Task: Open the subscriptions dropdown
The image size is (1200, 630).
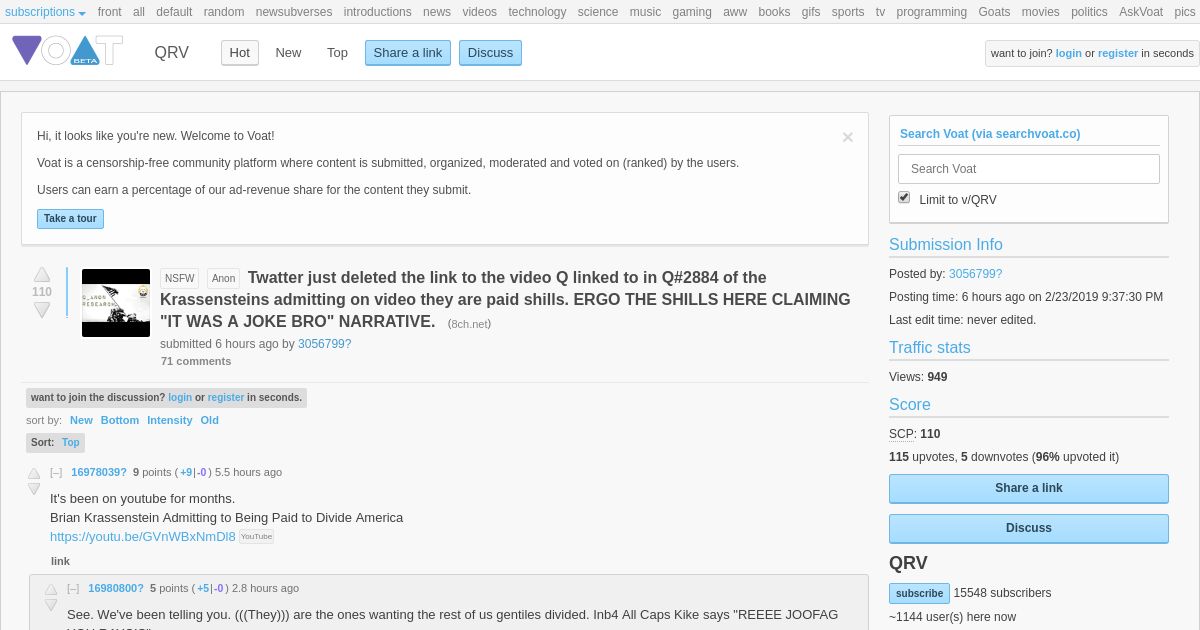Action: [x=45, y=12]
